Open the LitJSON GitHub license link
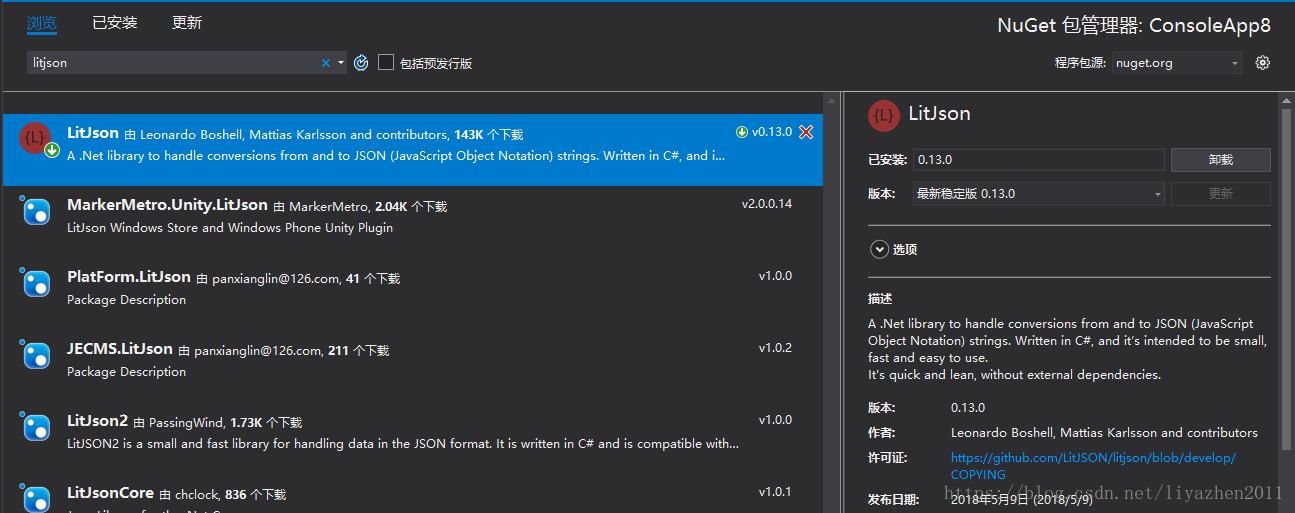Image resolution: width=1295 pixels, height=513 pixels. click(x=1093, y=466)
